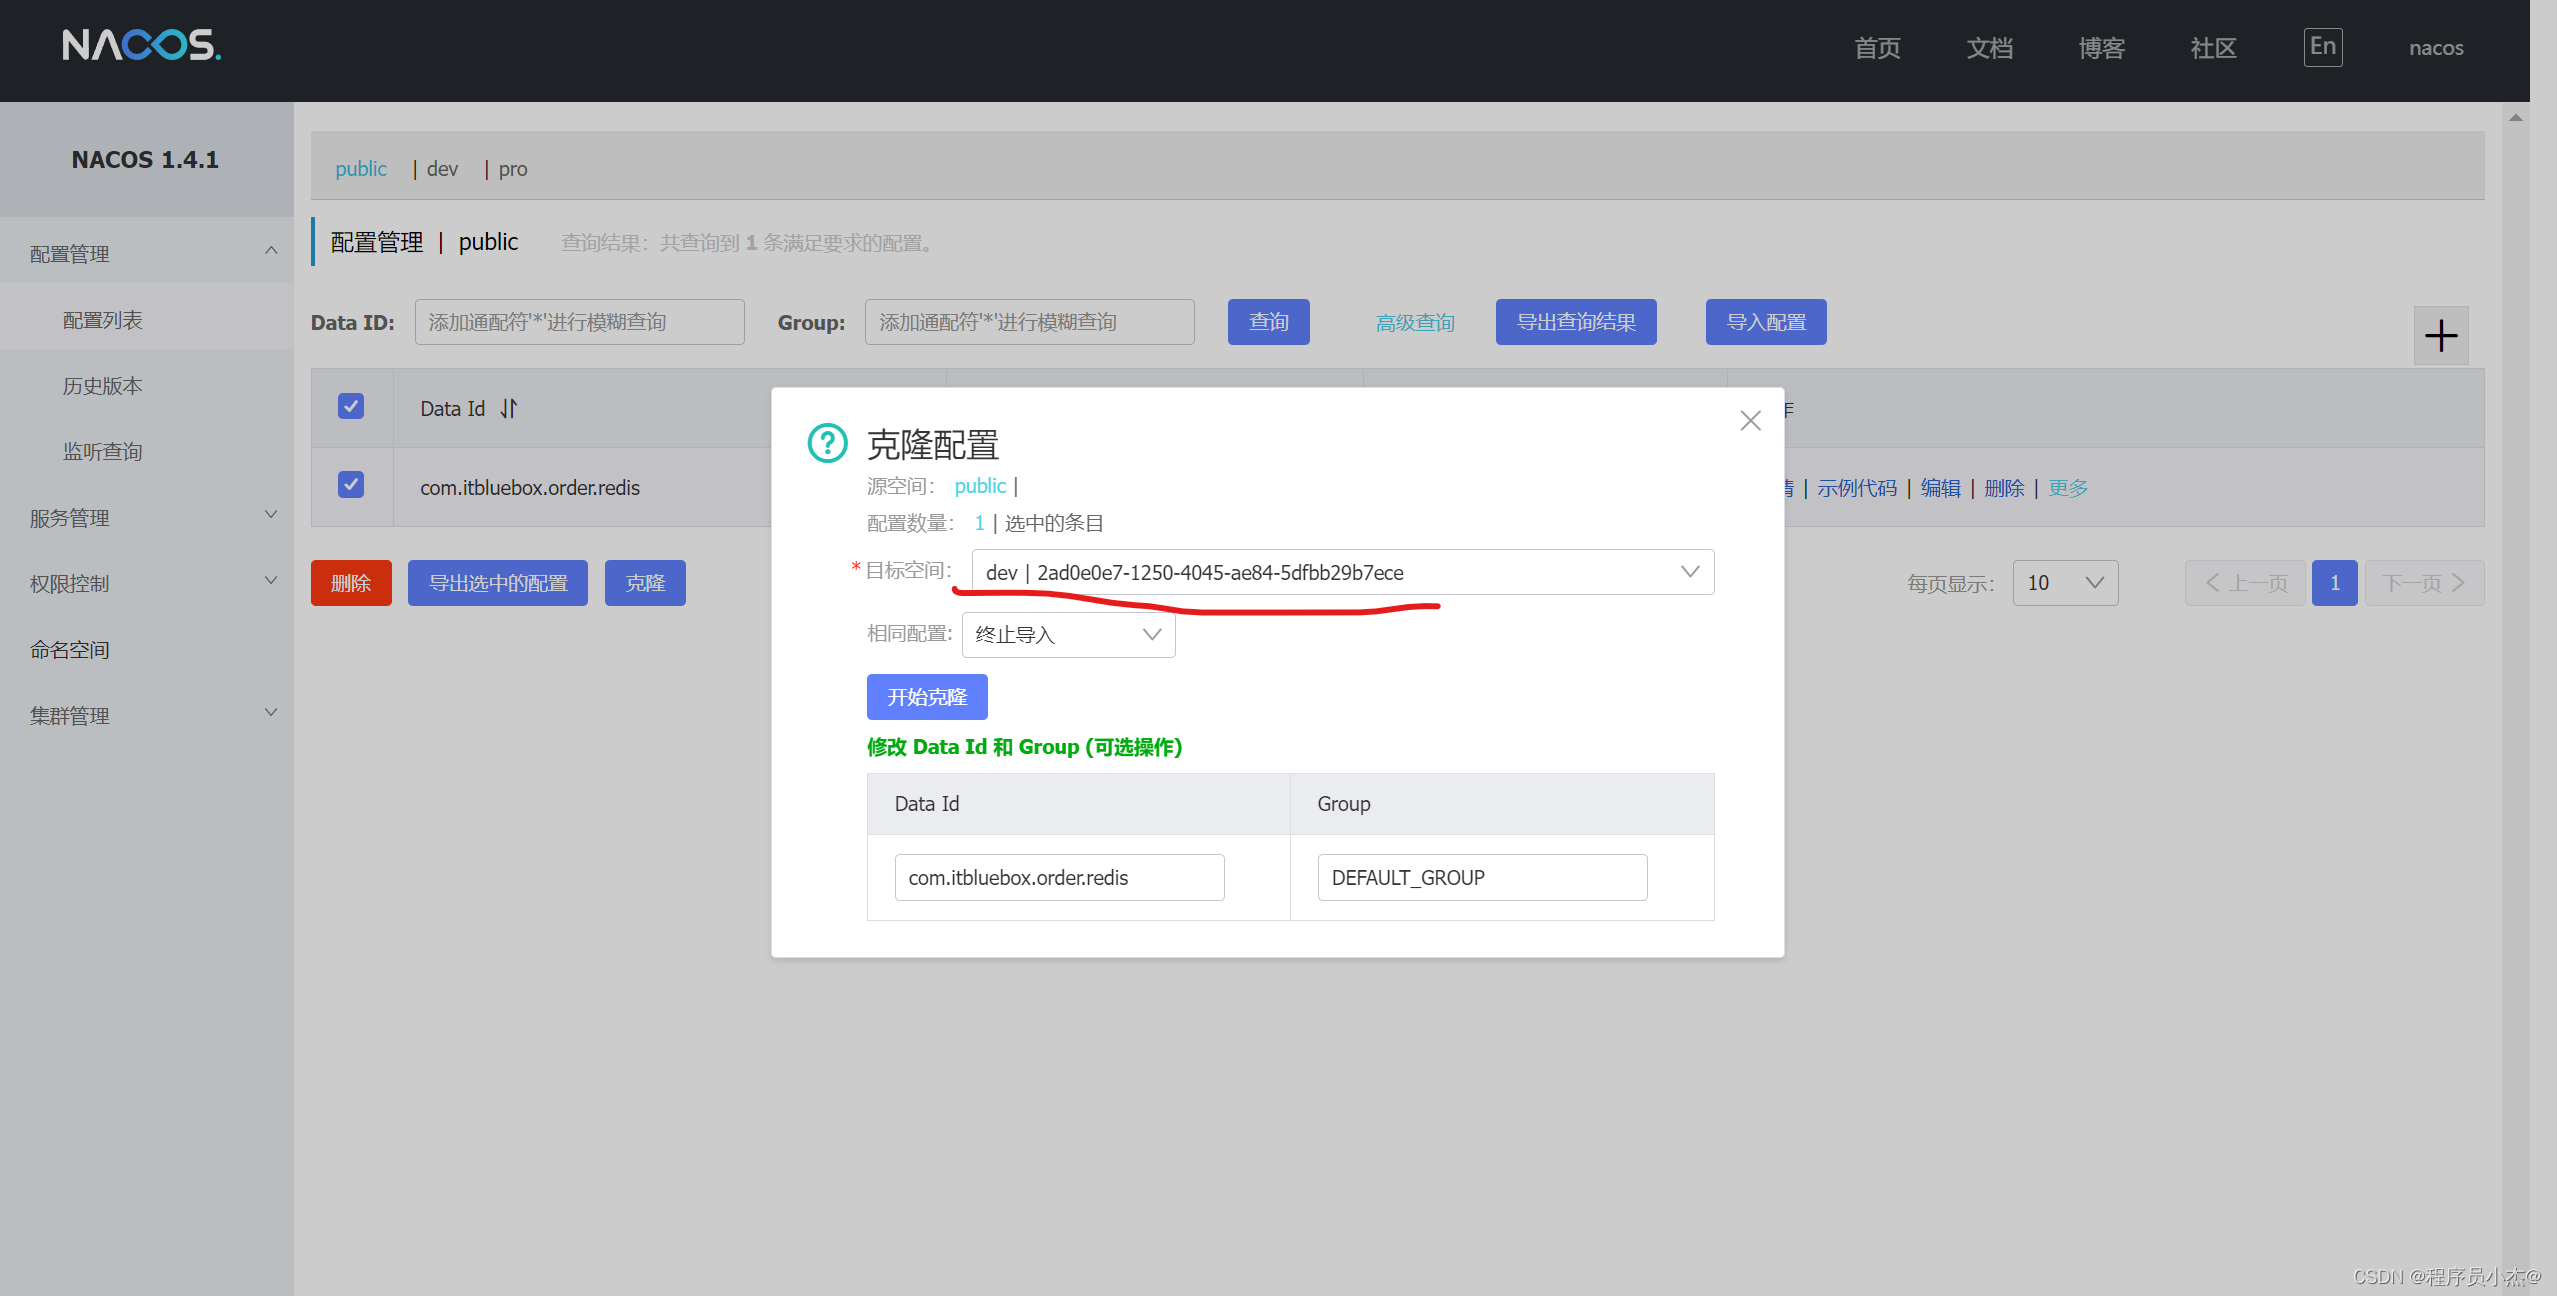Click the 编辑 link in the row
2557x1296 pixels.
pyautogui.click(x=1941, y=488)
